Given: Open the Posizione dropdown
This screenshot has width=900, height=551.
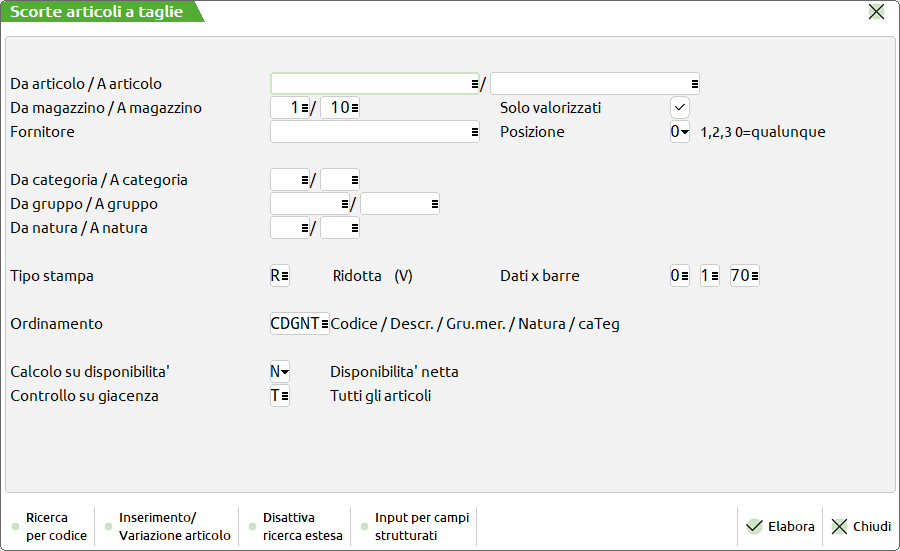Looking at the screenshot, I should 680,132.
